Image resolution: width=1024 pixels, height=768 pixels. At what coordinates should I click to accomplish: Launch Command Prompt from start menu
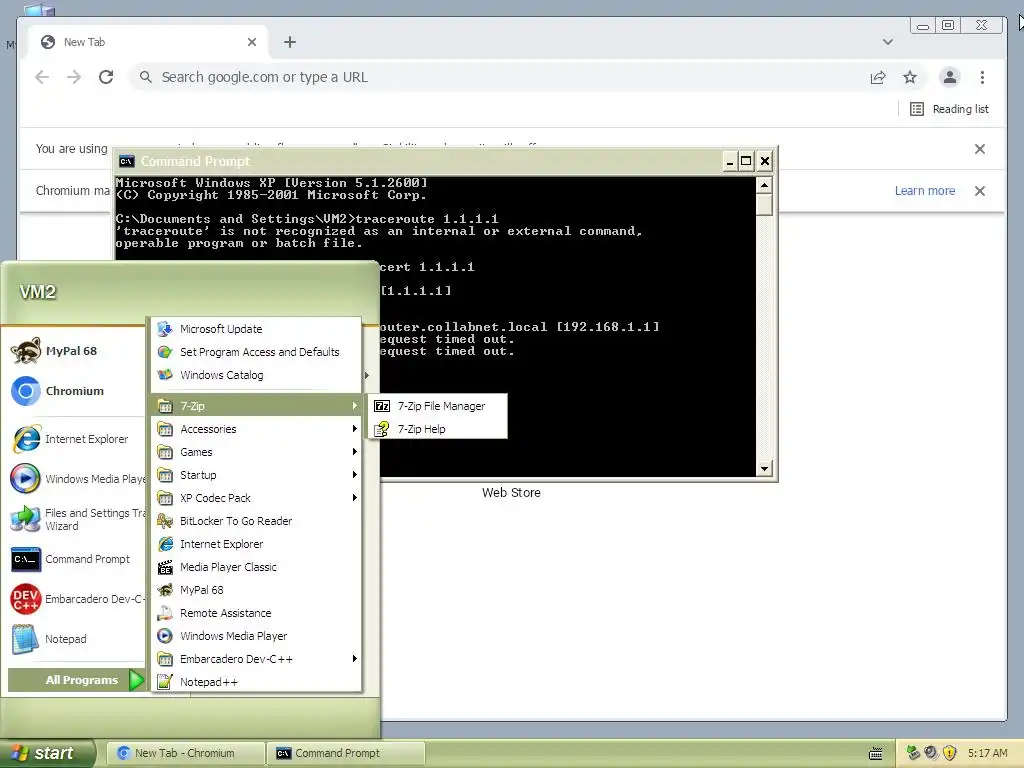tap(72, 559)
